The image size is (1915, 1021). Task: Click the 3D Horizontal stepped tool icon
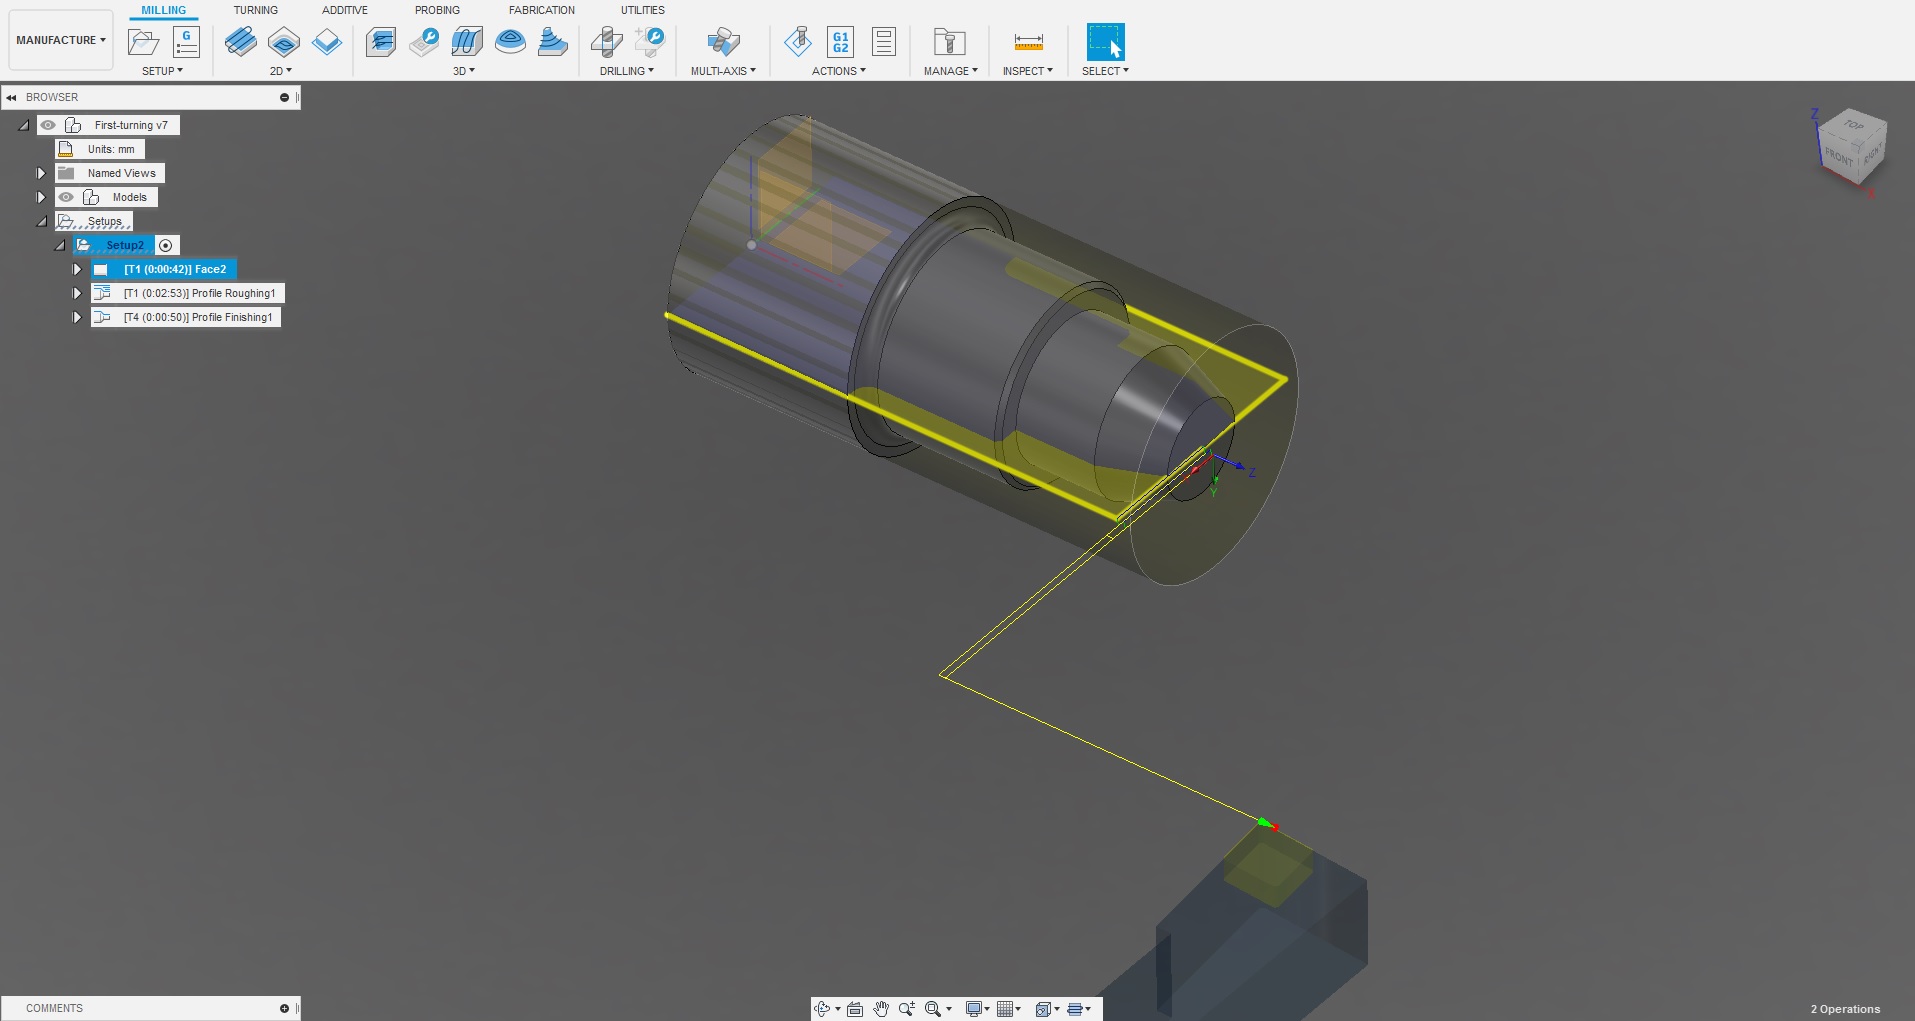pos(553,42)
